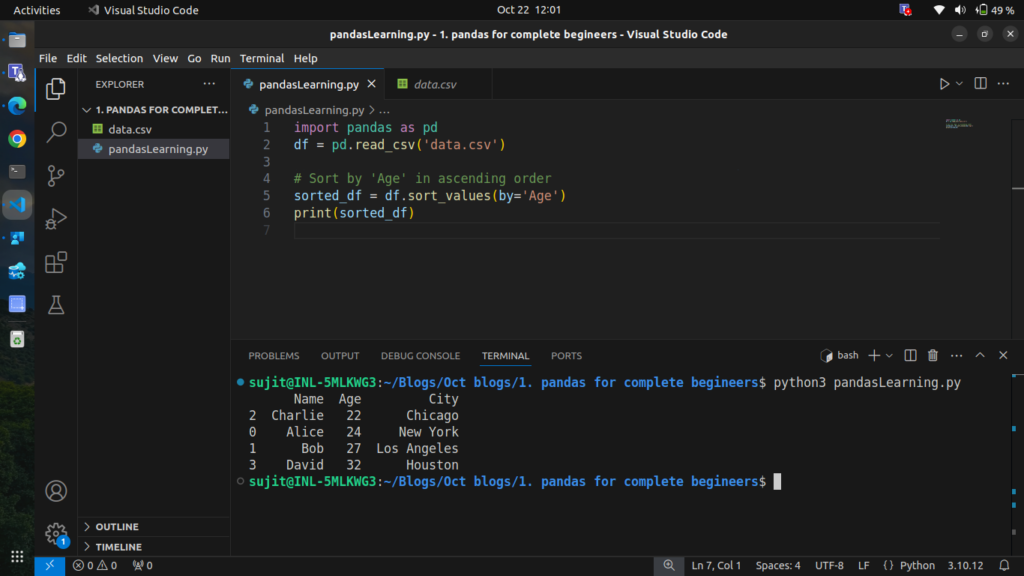Open Accounts icon in activity bar
This screenshot has height=576, width=1024.
coord(56,491)
